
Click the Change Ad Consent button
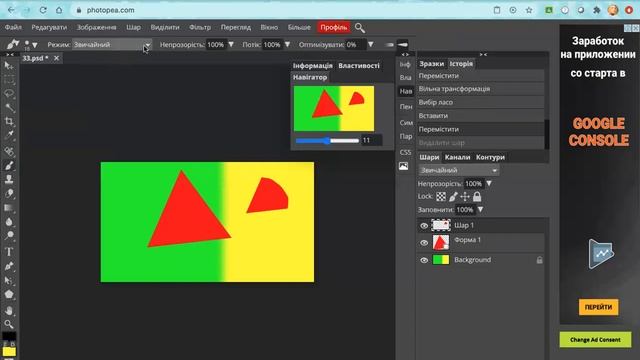(x=595, y=340)
